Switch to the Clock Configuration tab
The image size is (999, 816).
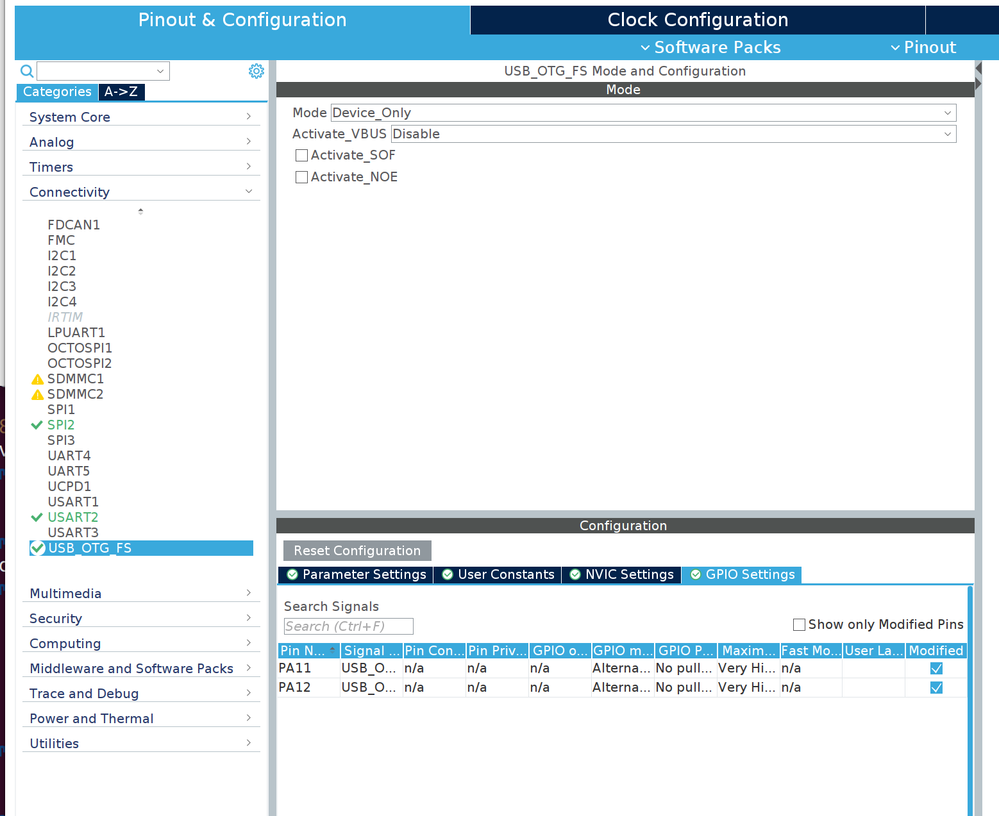pos(696,19)
